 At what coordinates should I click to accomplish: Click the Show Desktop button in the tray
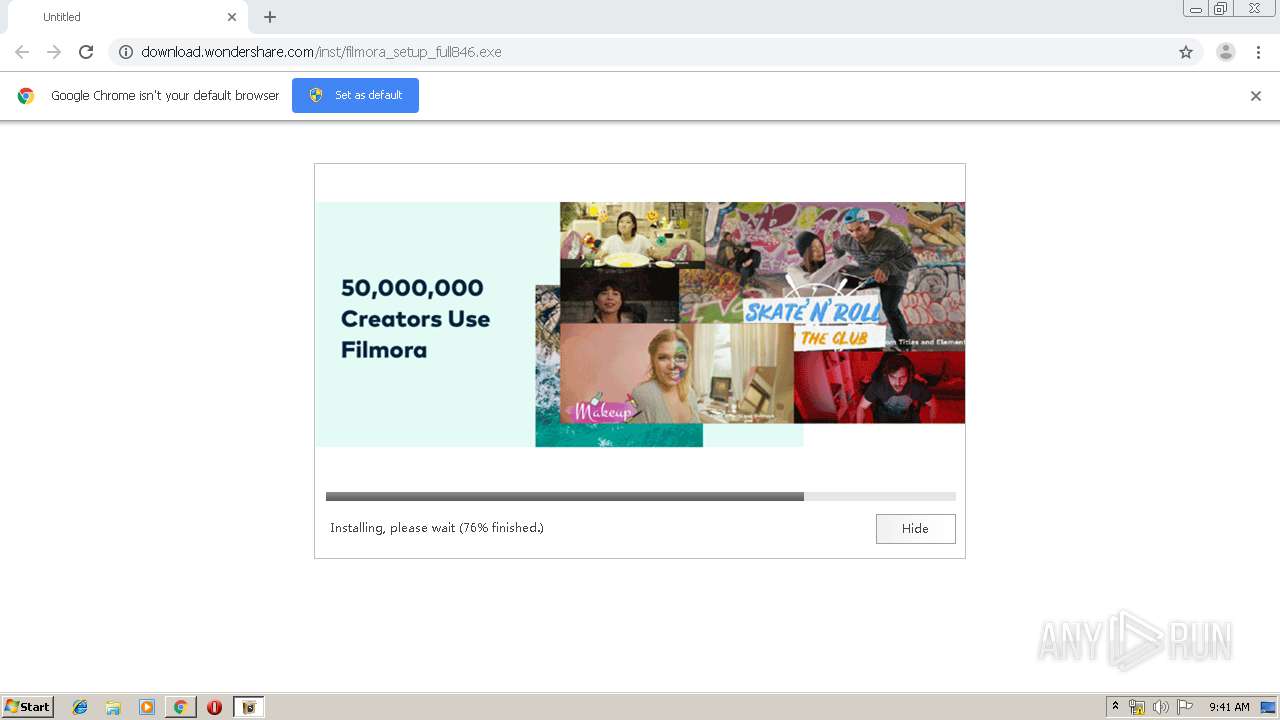[x=1269, y=707]
